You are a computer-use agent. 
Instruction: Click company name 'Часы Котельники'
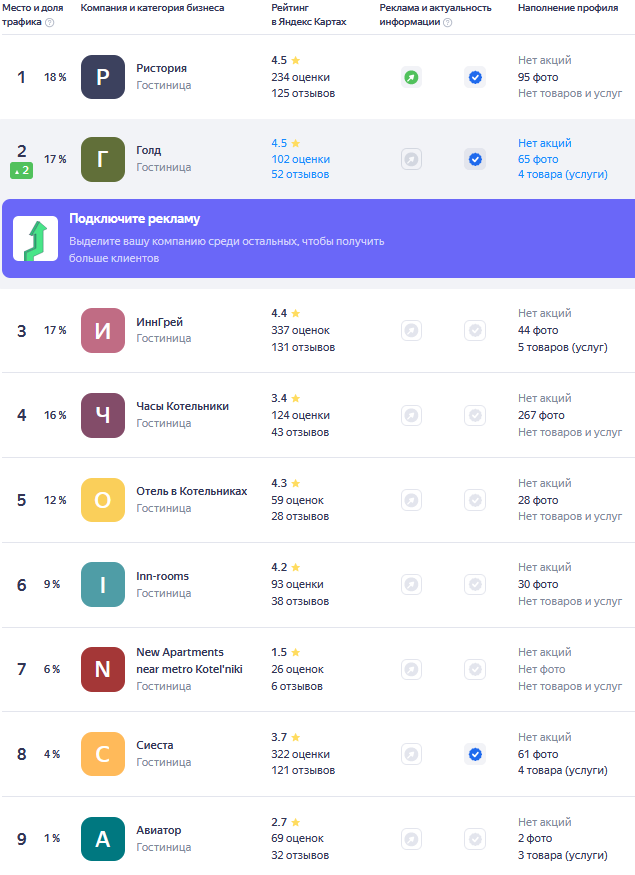tap(182, 406)
